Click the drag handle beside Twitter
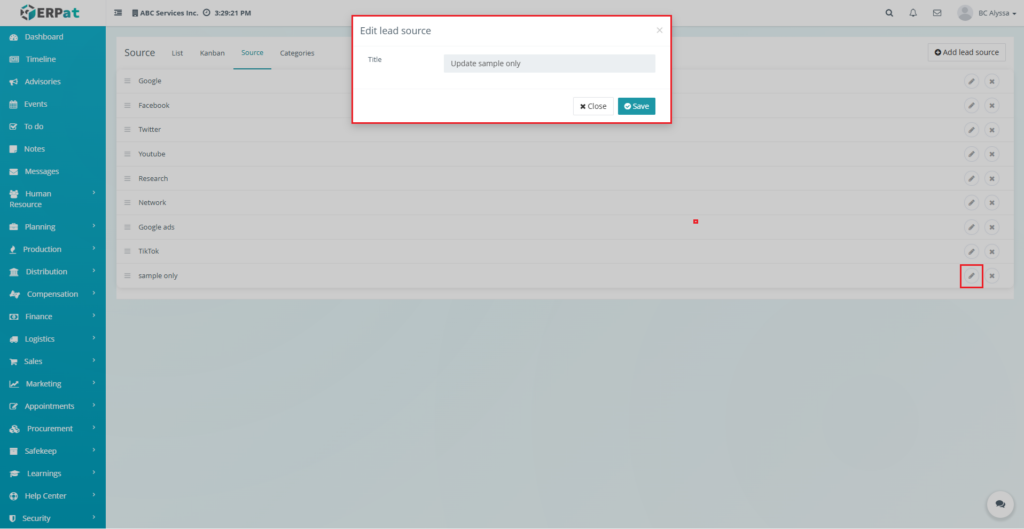Screen dimensions: 1024x529 click(x=128, y=130)
